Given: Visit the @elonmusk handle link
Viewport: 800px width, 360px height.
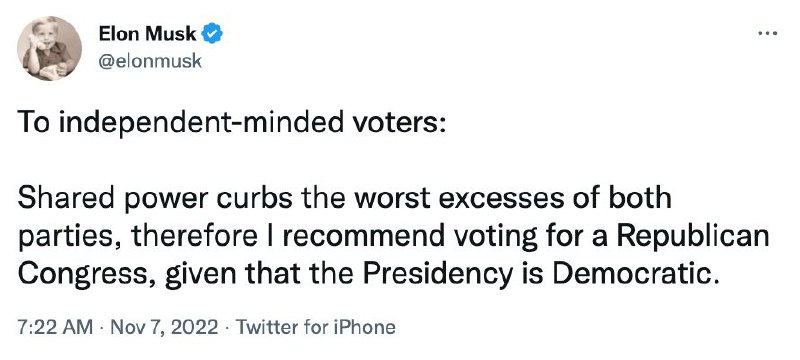Looking at the screenshot, I should (149, 62).
